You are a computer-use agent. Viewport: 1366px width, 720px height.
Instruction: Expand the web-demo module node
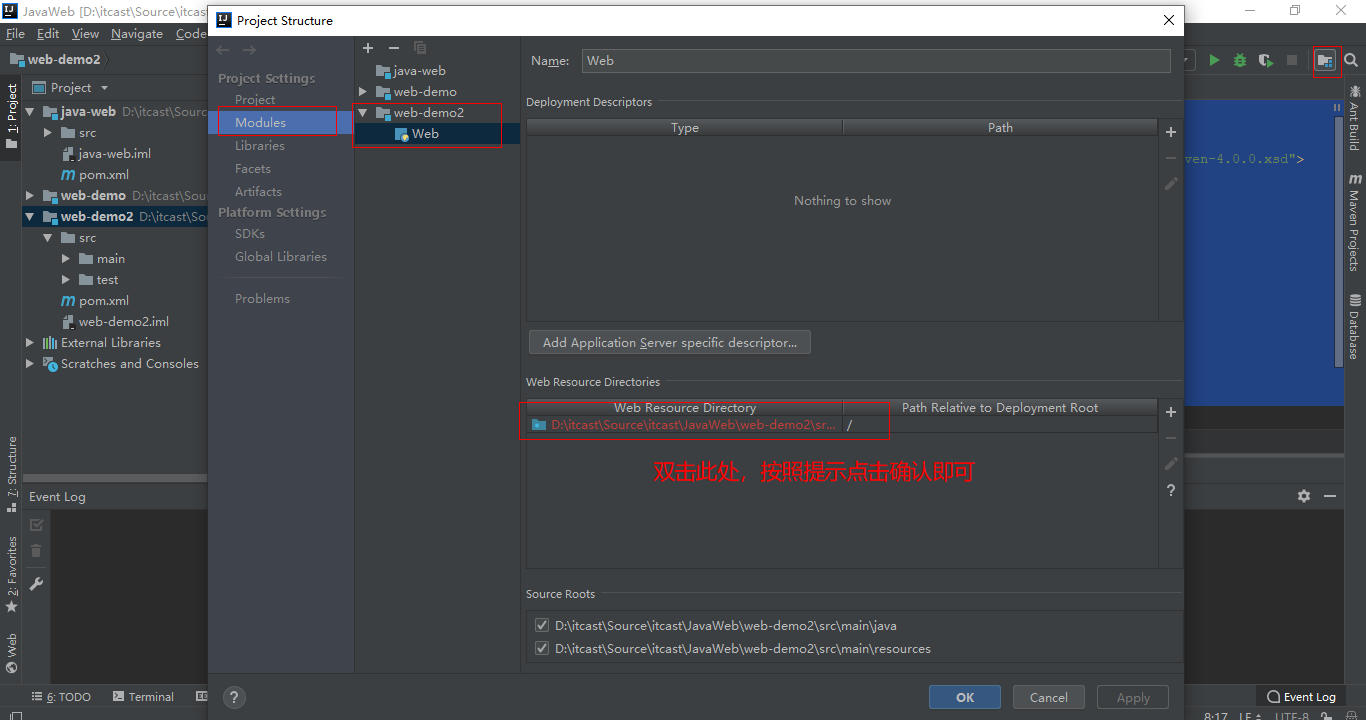363,92
